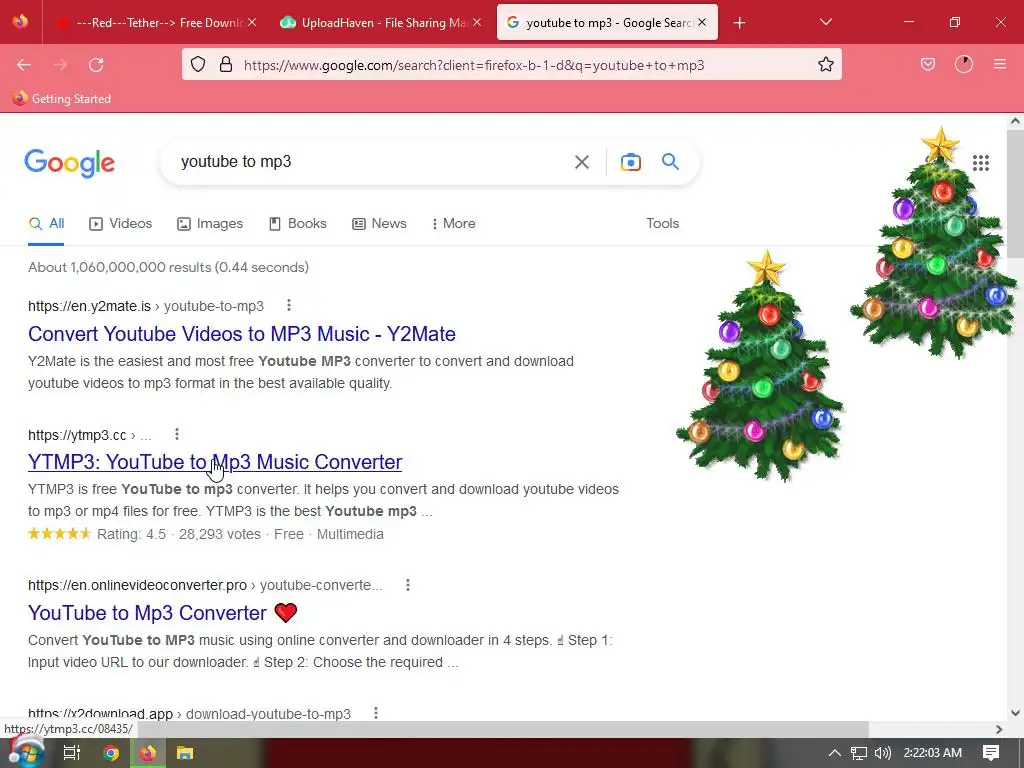List all tabs with the chevron

(825, 22)
